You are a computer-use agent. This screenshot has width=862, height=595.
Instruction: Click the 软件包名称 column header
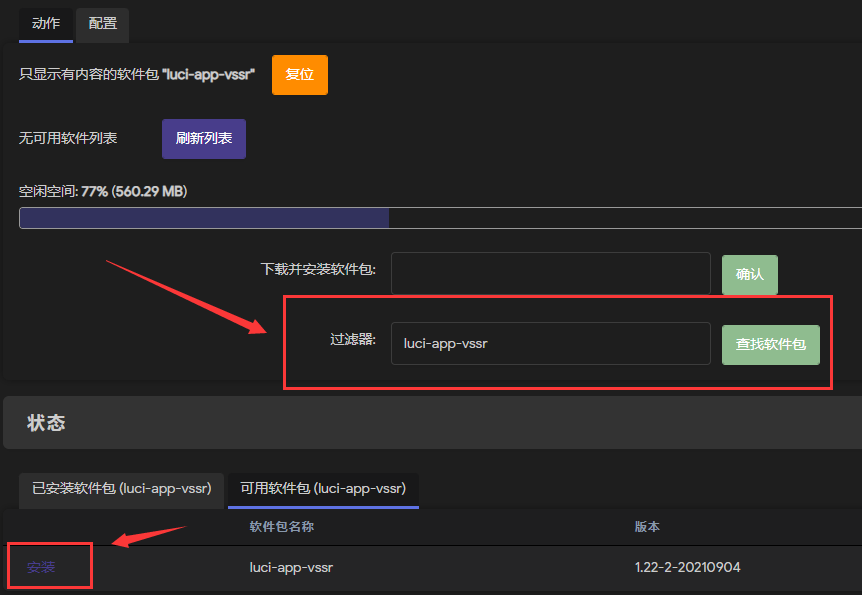point(281,527)
